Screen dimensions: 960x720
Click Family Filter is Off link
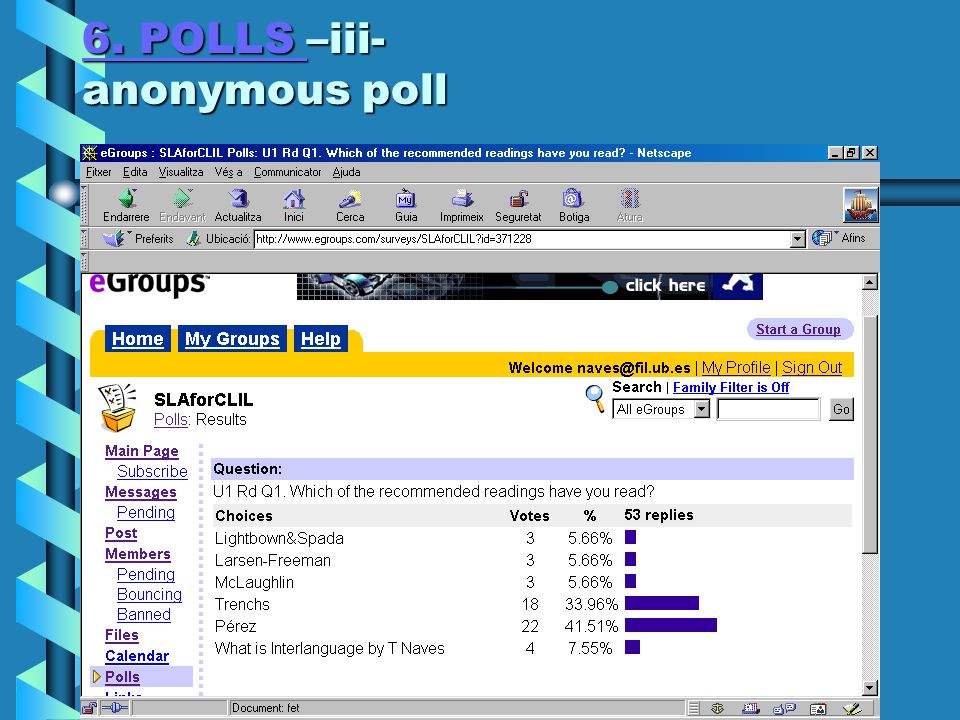click(731, 388)
